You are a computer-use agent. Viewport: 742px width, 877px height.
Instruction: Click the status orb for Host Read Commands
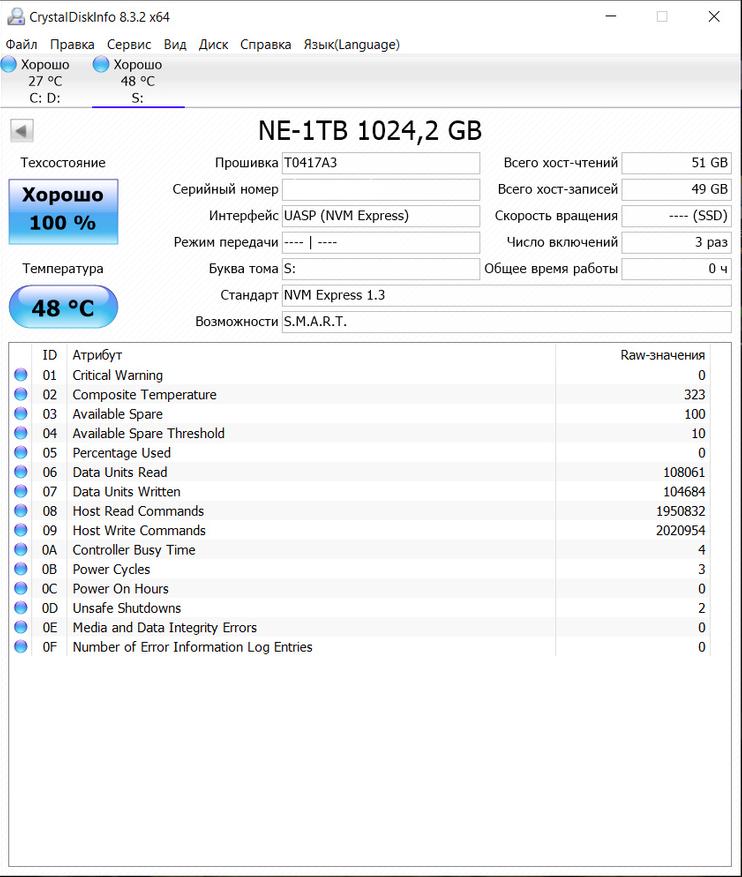point(21,511)
